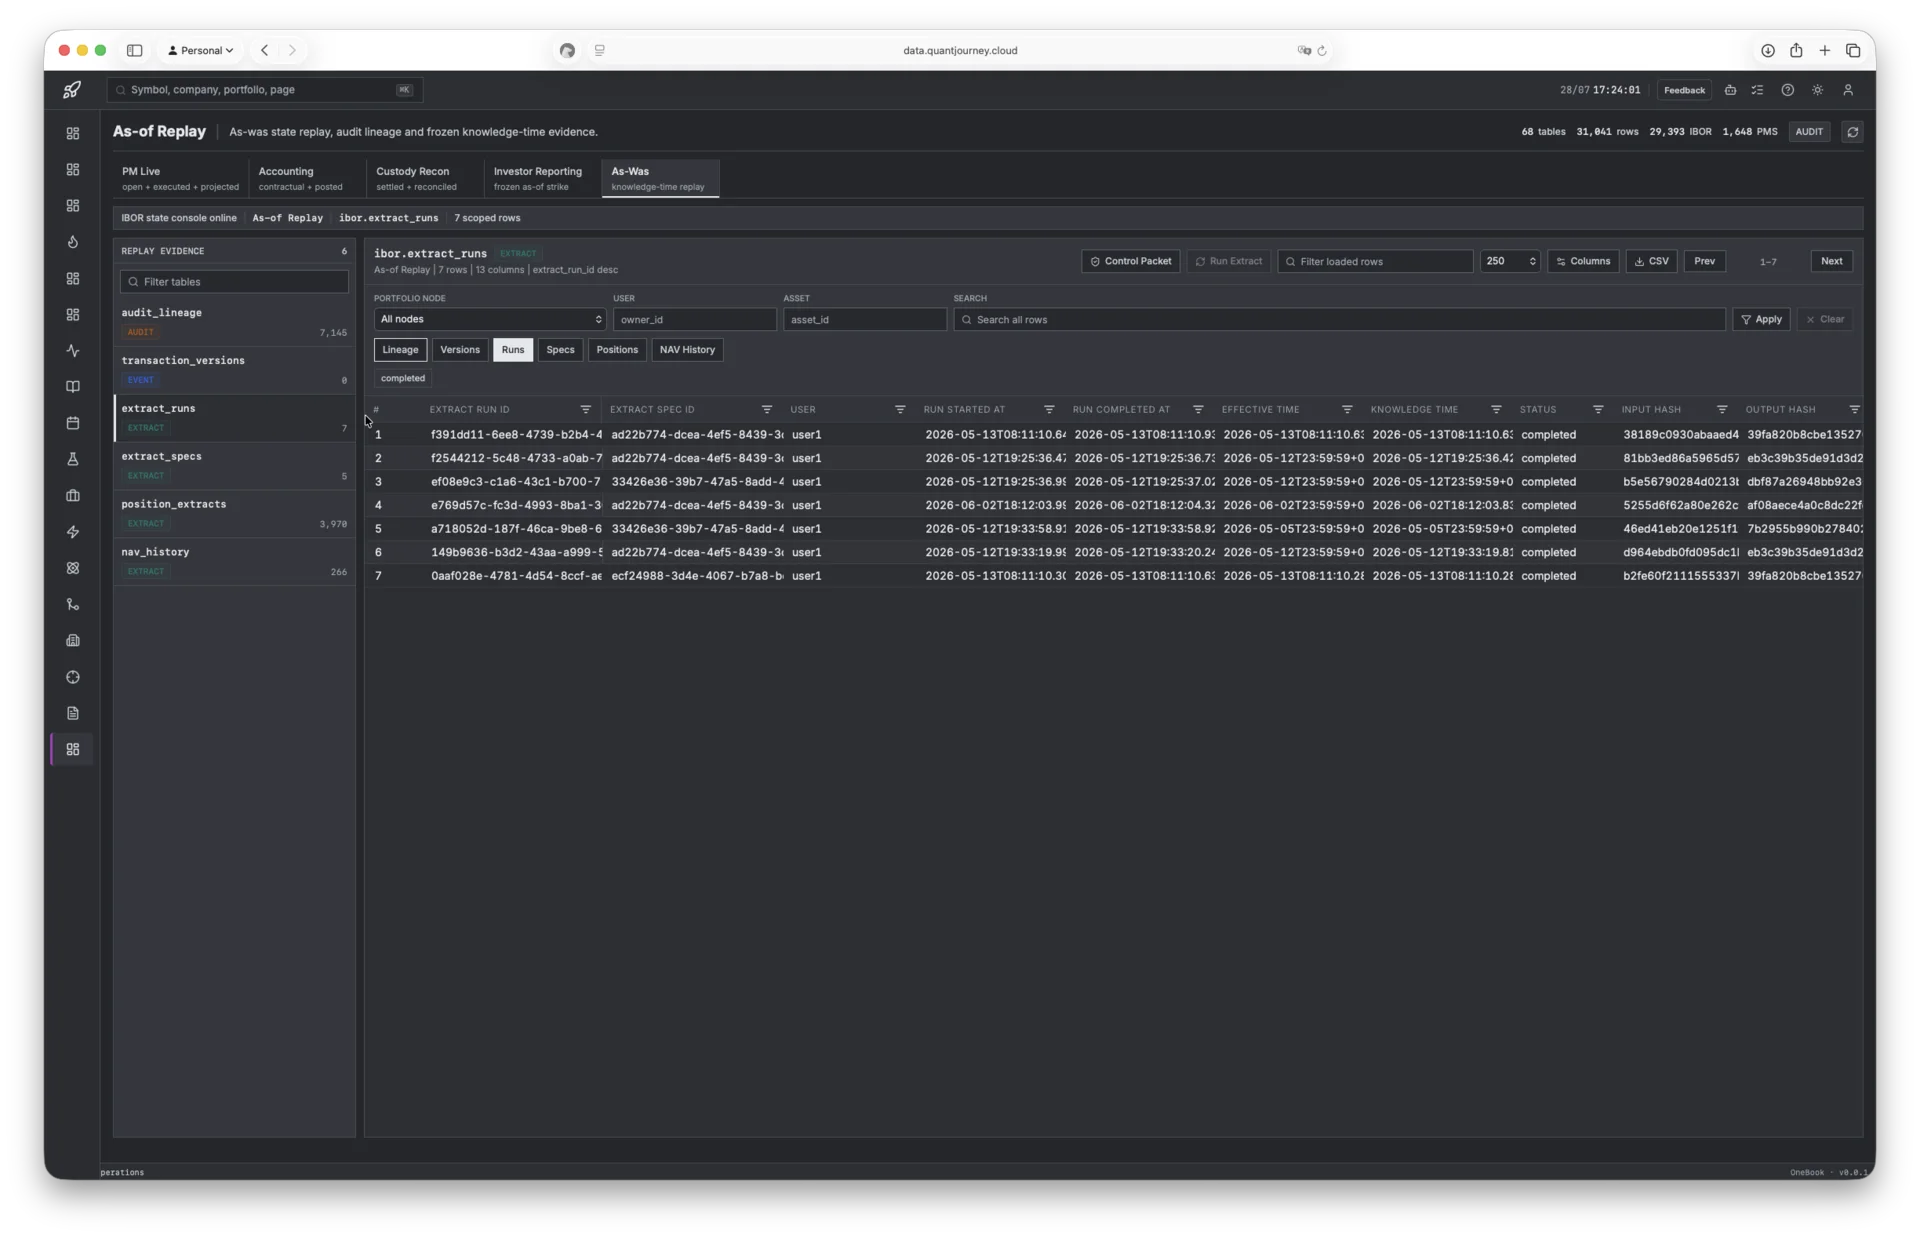Open the checklist tasks icon in the header
1920x1238 pixels.
1758,90
